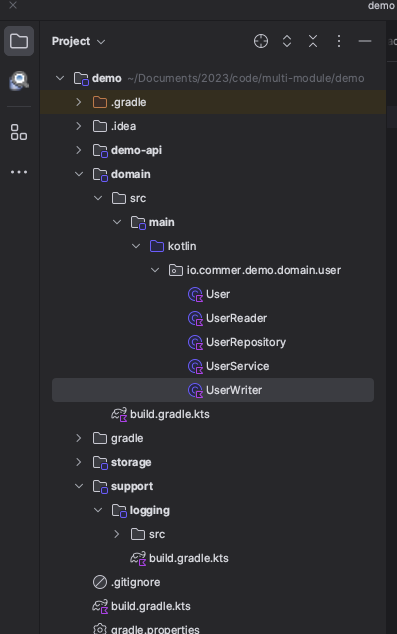The height and width of the screenshot is (634, 397).
Task: Click the storage module folder icon
Action: 100,463
